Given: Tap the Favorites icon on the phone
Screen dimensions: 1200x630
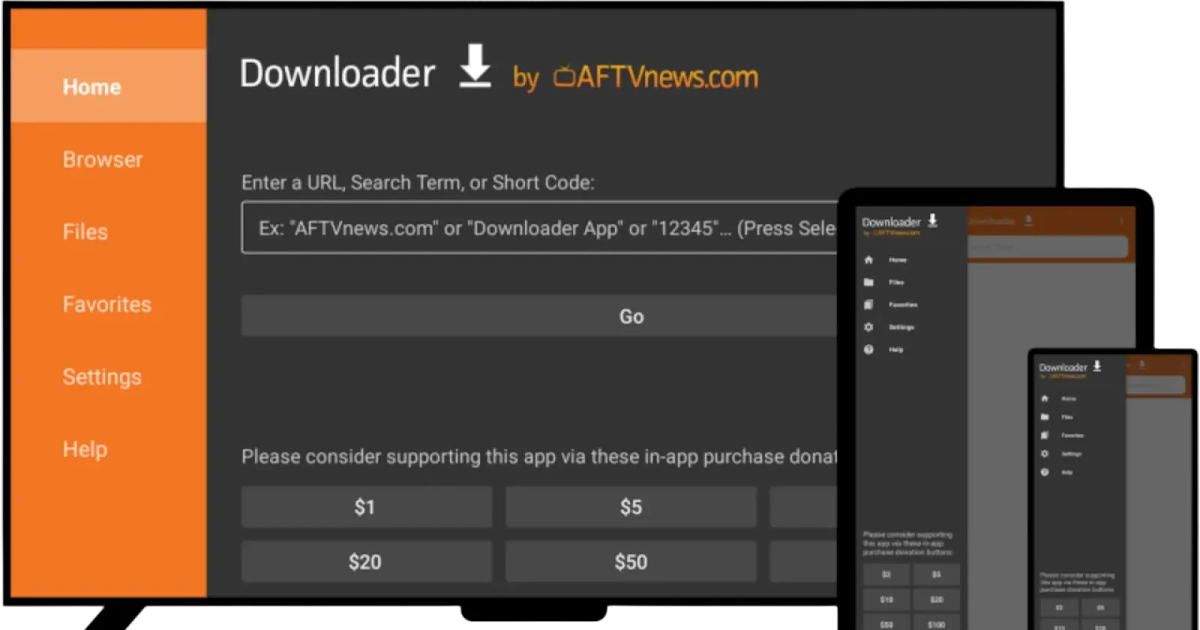Looking at the screenshot, I should click(1044, 435).
